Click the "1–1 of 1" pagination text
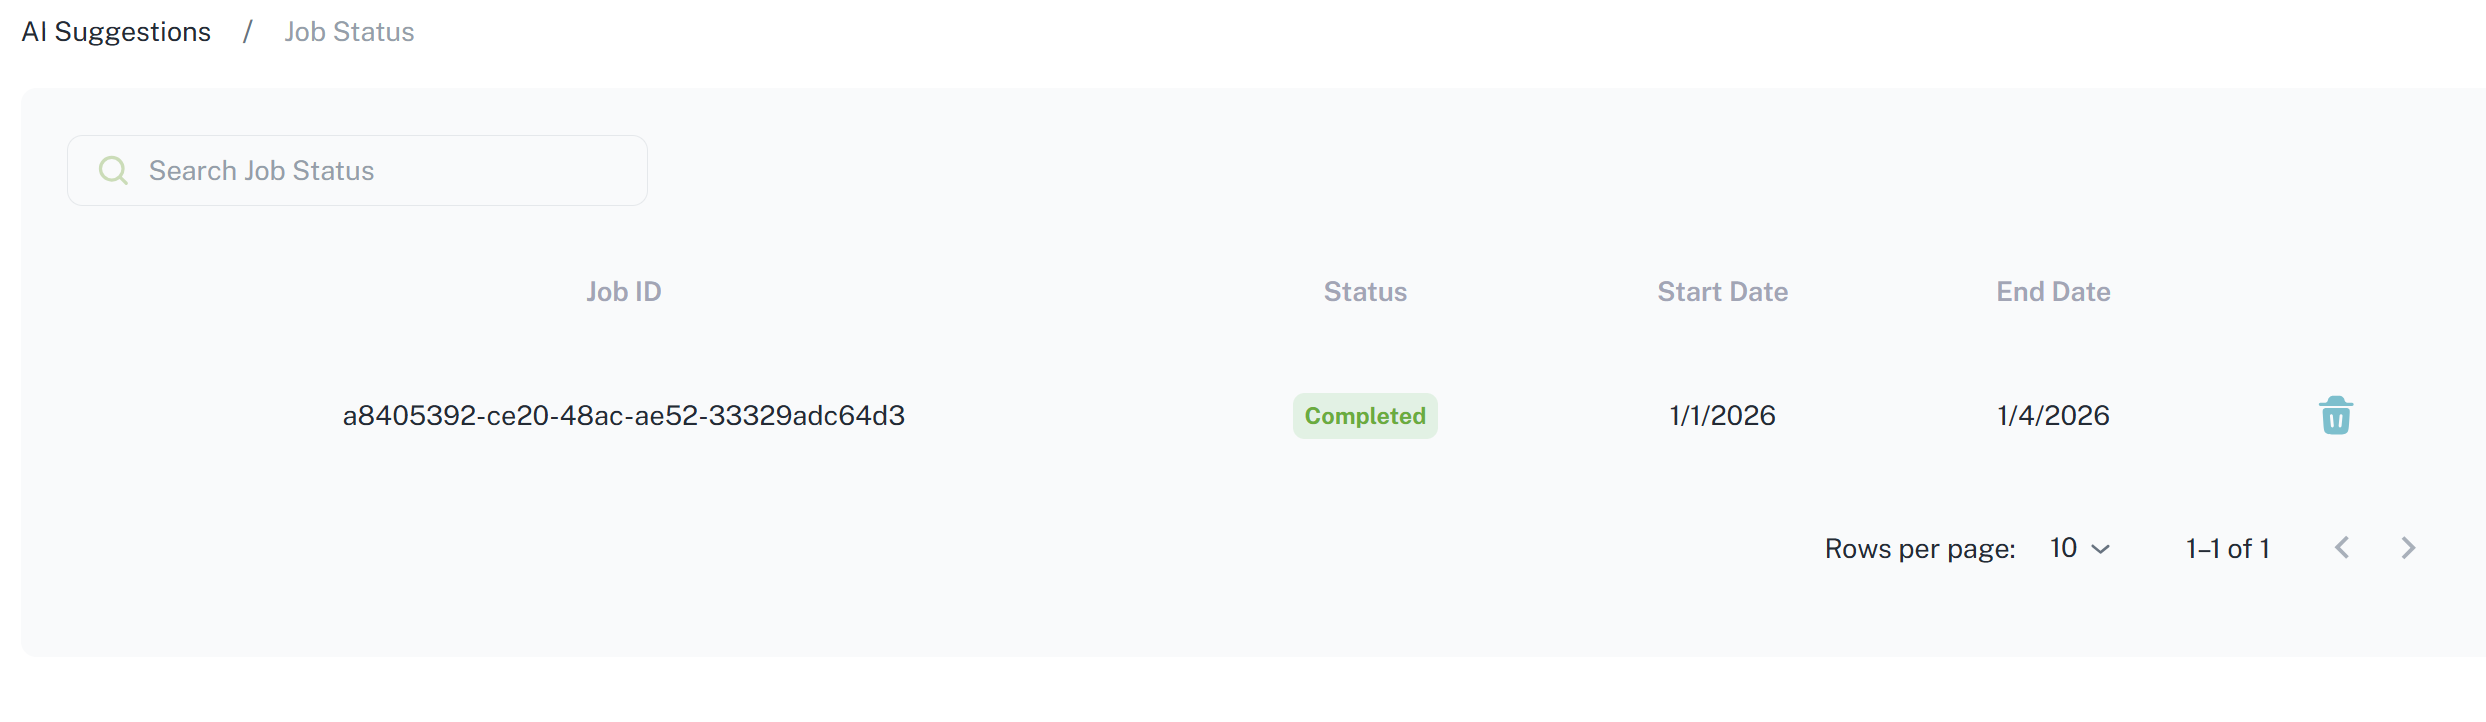The width and height of the screenshot is (2486, 722). pos(2227,549)
